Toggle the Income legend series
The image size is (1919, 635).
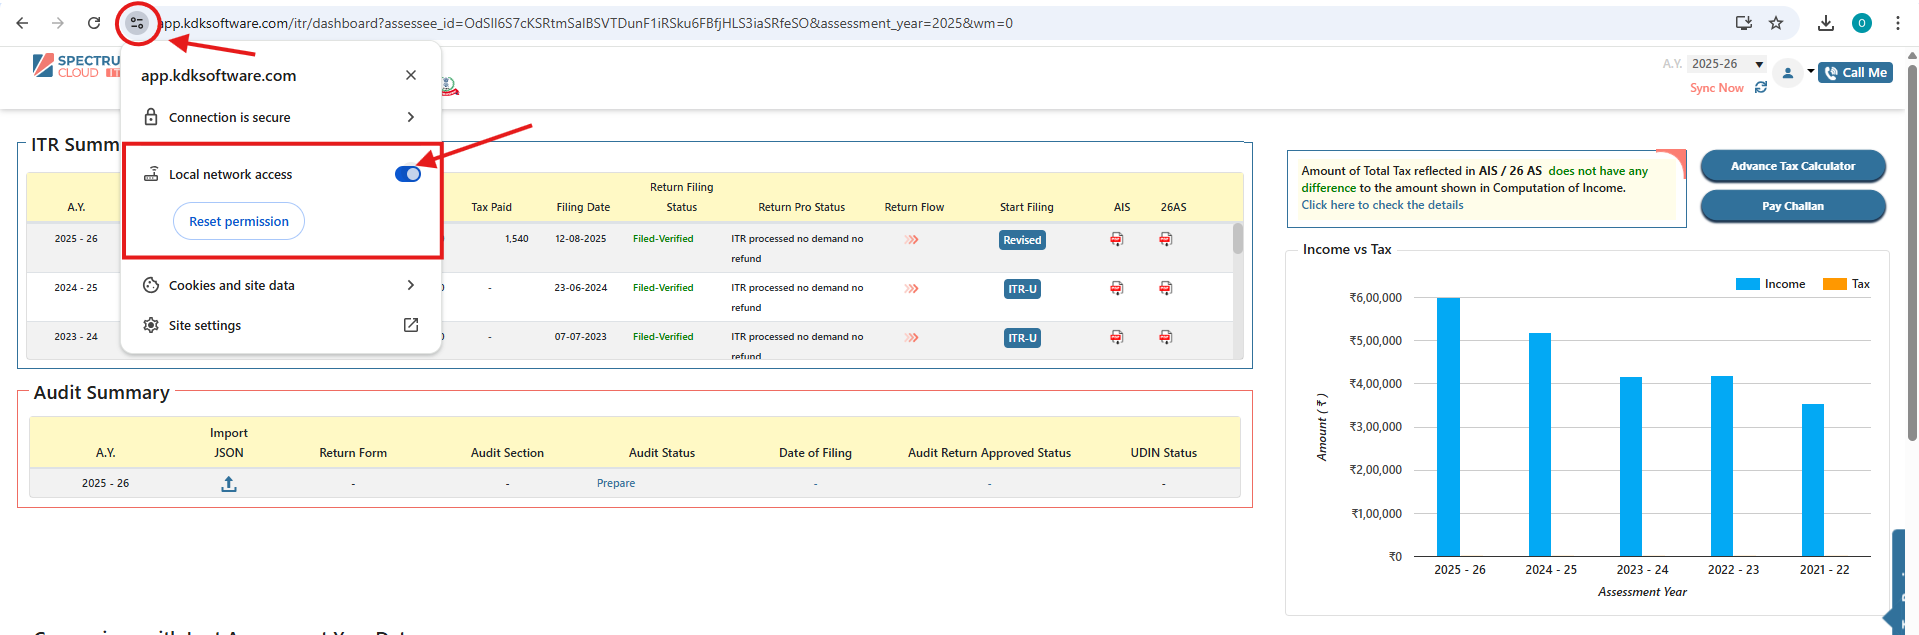click(1770, 284)
